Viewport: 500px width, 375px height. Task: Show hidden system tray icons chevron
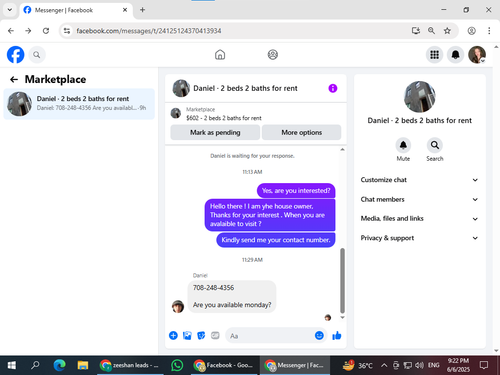click(x=384, y=365)
